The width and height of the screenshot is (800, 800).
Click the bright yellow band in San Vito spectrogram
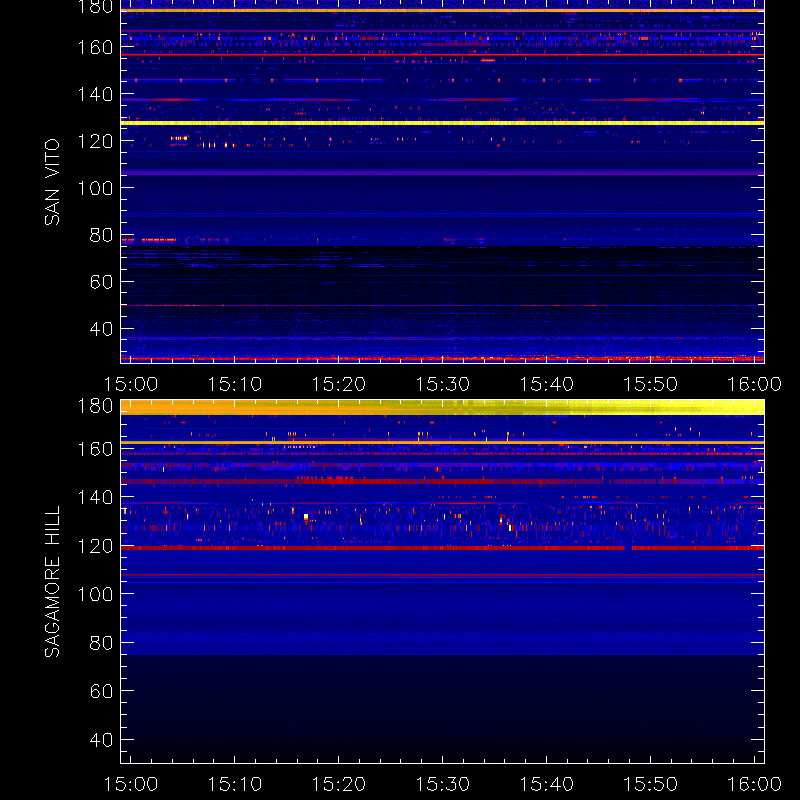pyautogui.click(x=442, y=123)
